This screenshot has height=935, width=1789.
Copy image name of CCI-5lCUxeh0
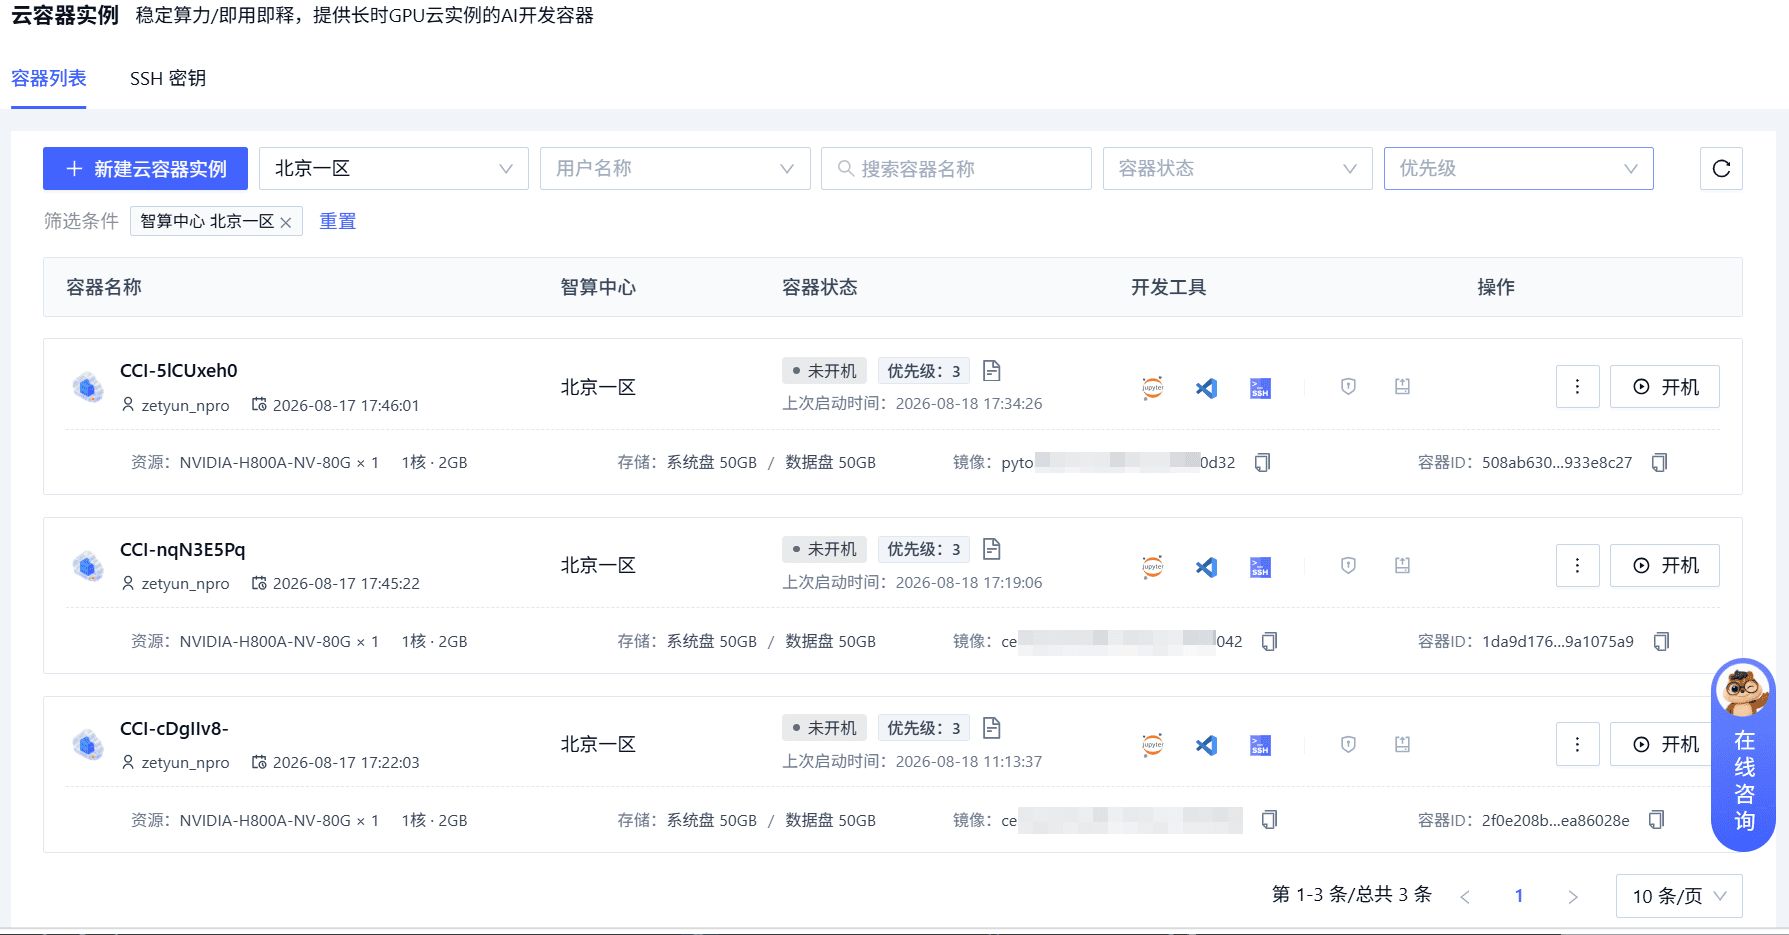(x=1263, y=463)
